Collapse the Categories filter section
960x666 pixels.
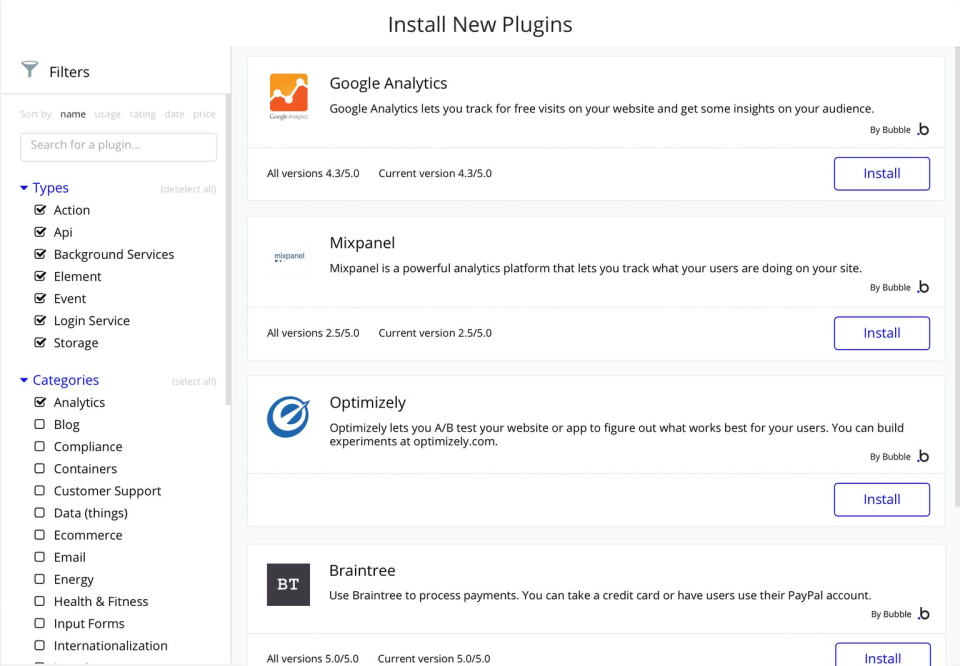click(x=24, y=380)
